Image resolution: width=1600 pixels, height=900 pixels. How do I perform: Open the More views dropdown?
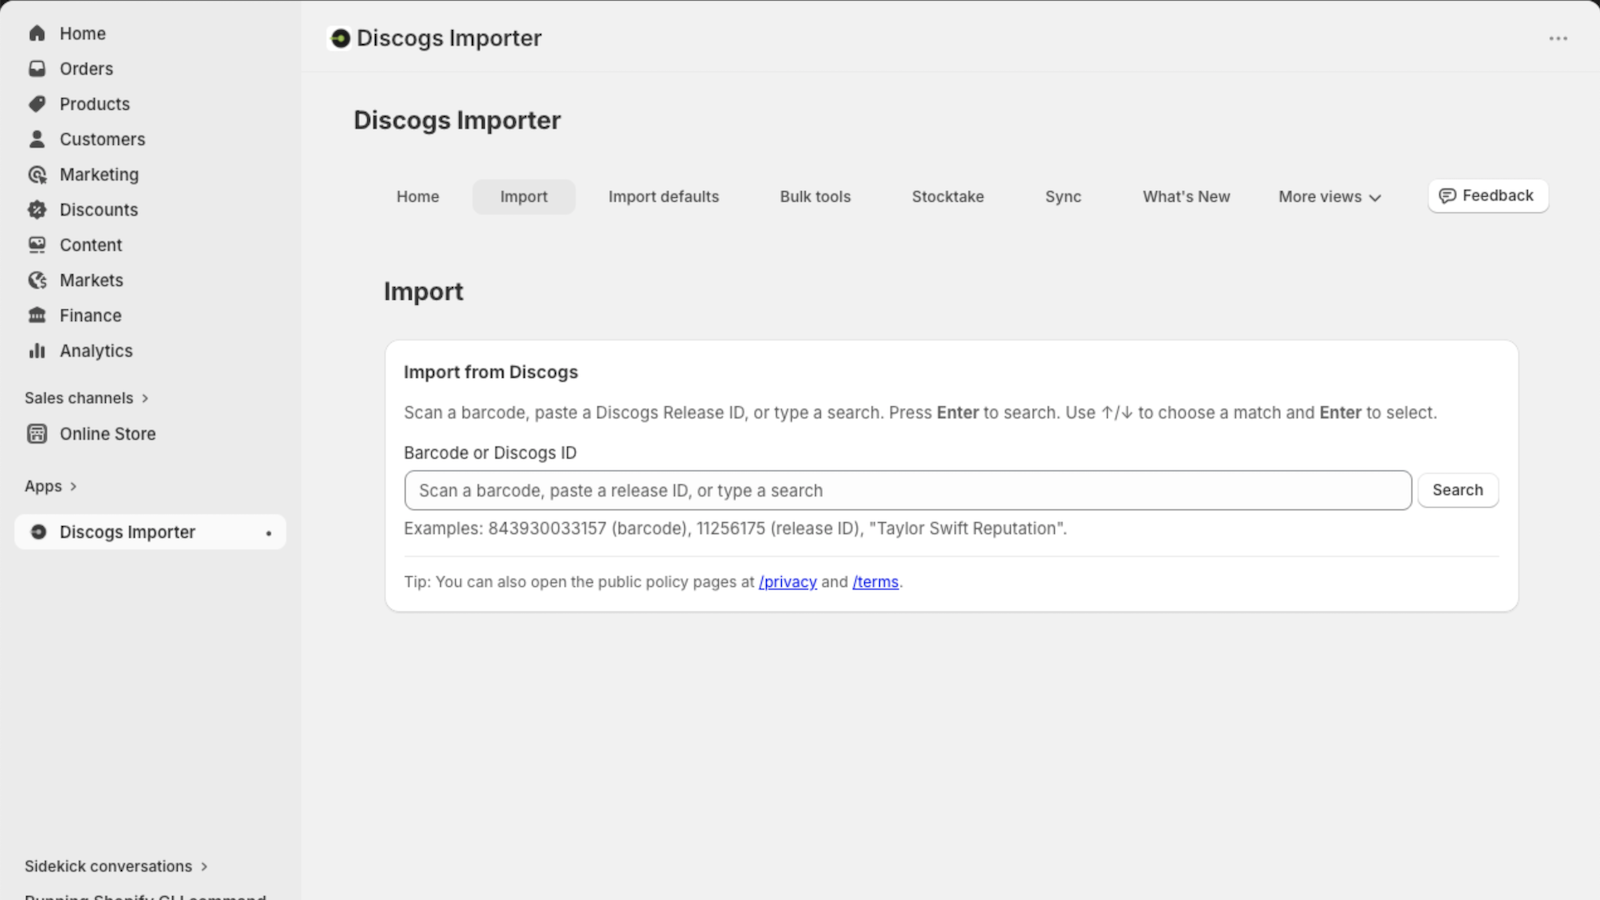1329,197
